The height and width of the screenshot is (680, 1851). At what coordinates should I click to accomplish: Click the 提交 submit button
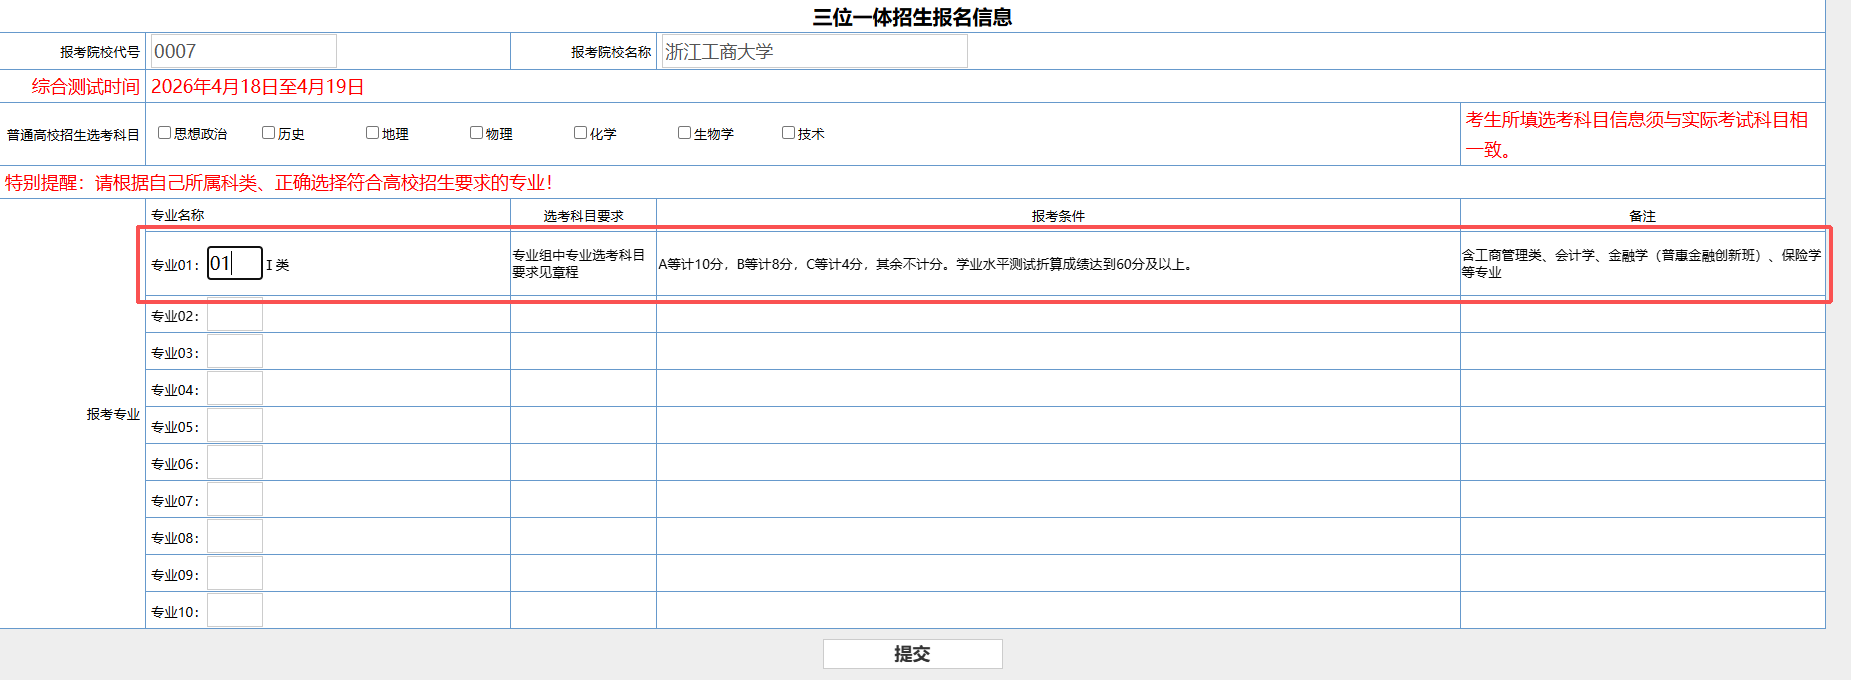[x=912, y=654]
